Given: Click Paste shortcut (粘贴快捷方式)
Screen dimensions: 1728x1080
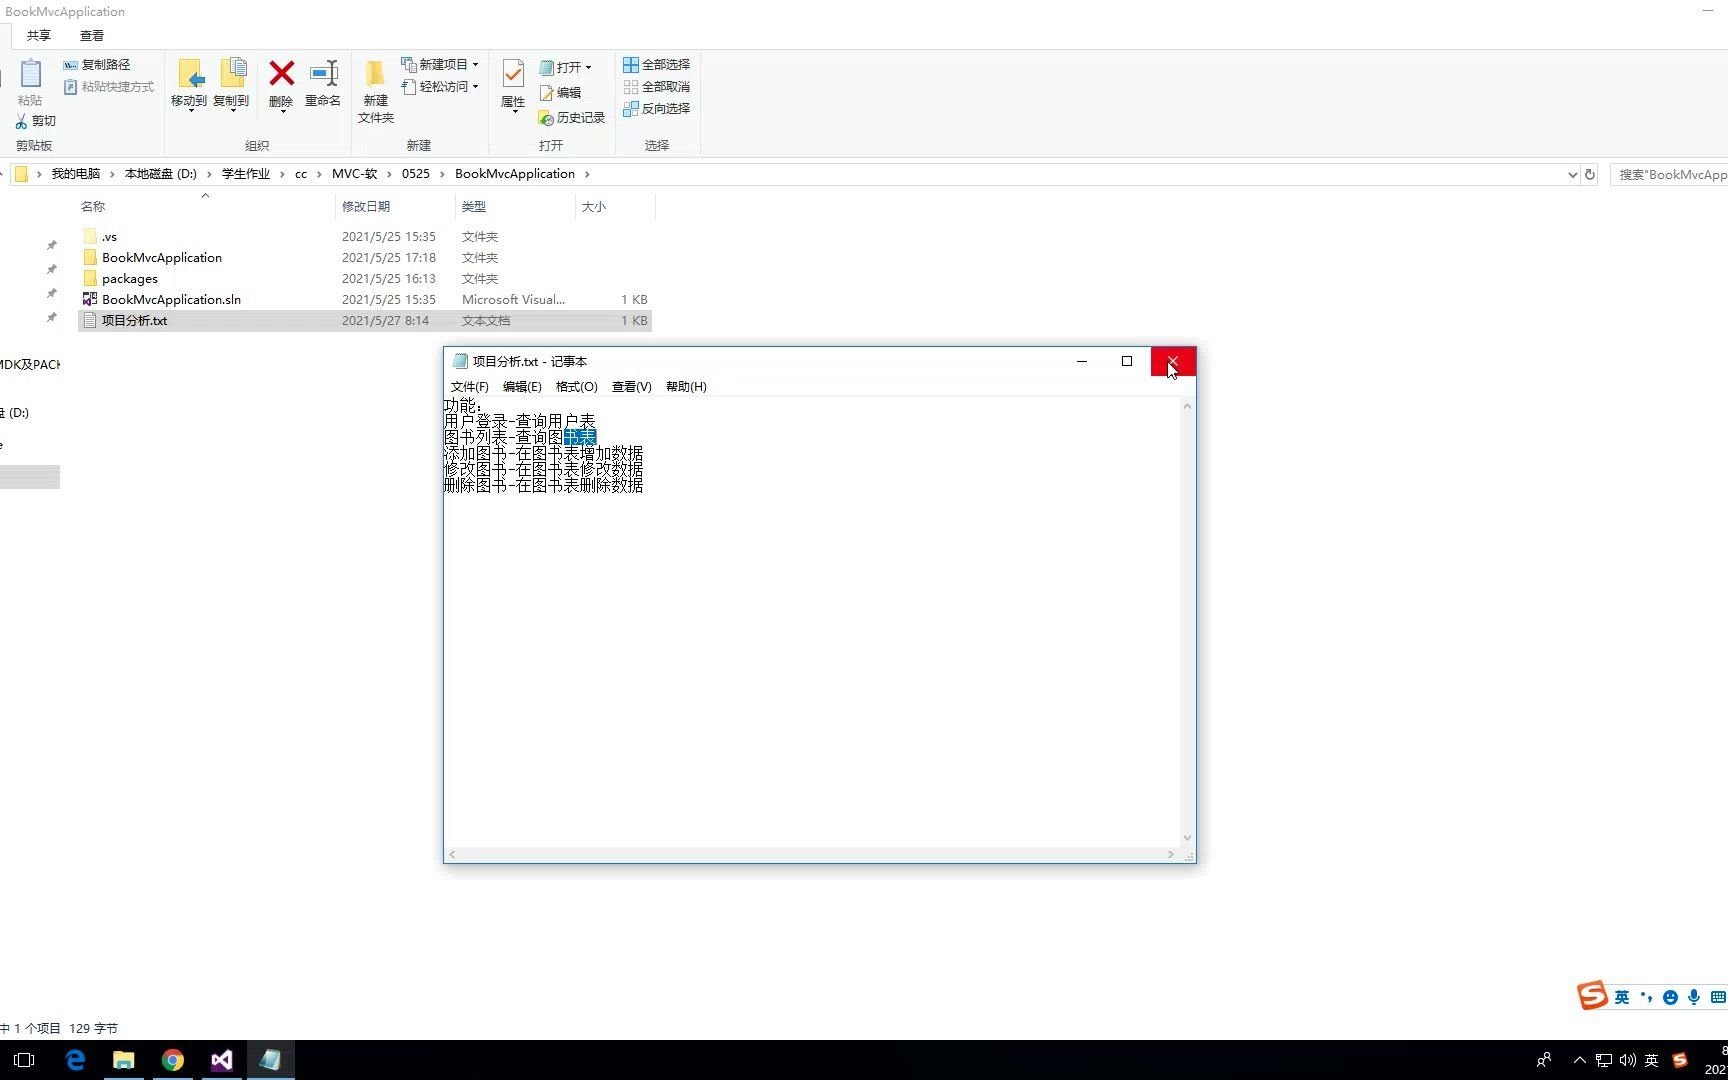Looking at the screenshot, I should [x=109, y=87].
